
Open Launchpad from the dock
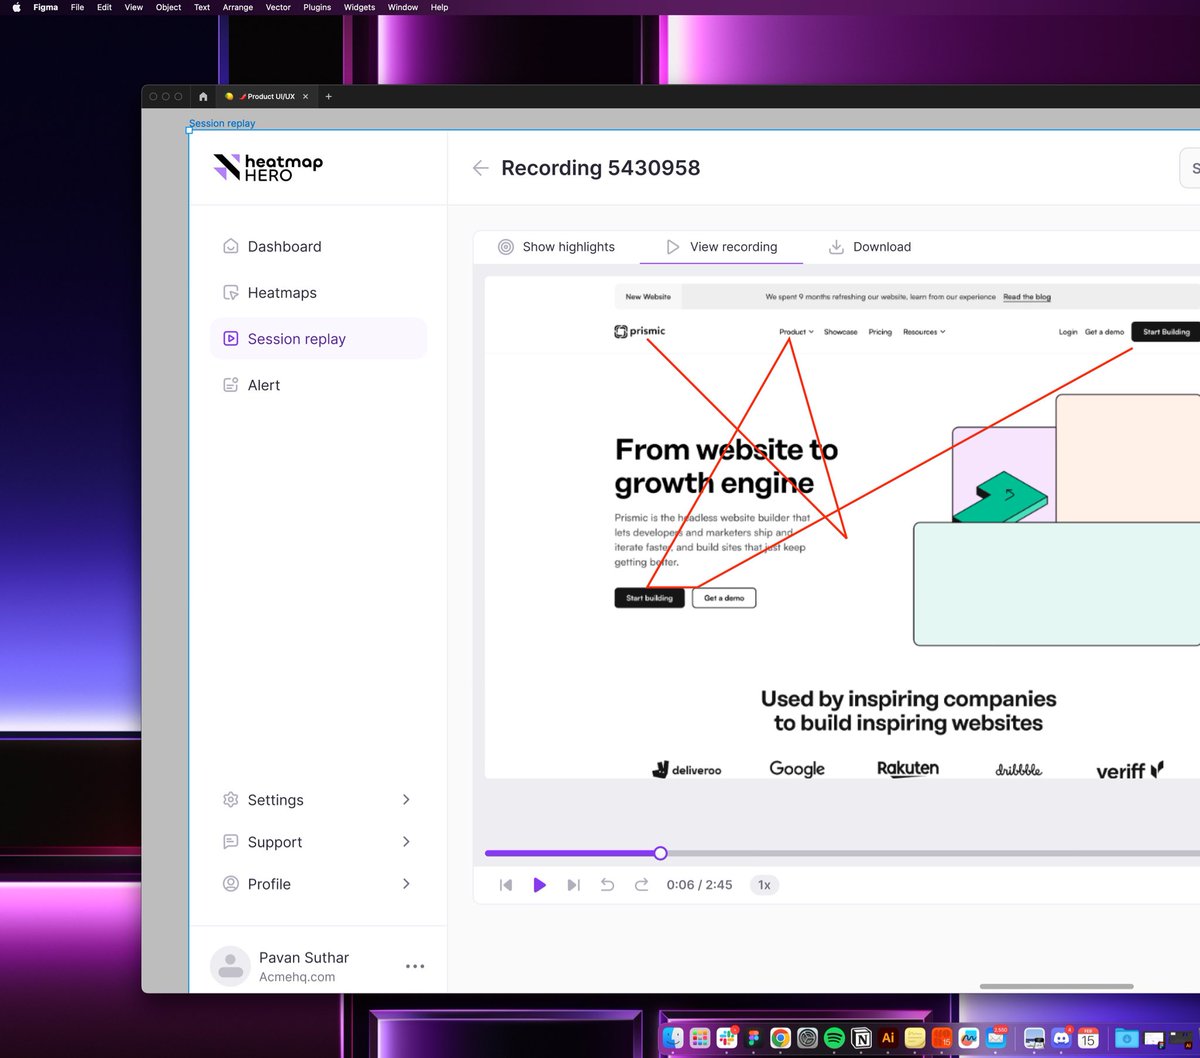click(700, 1038)
